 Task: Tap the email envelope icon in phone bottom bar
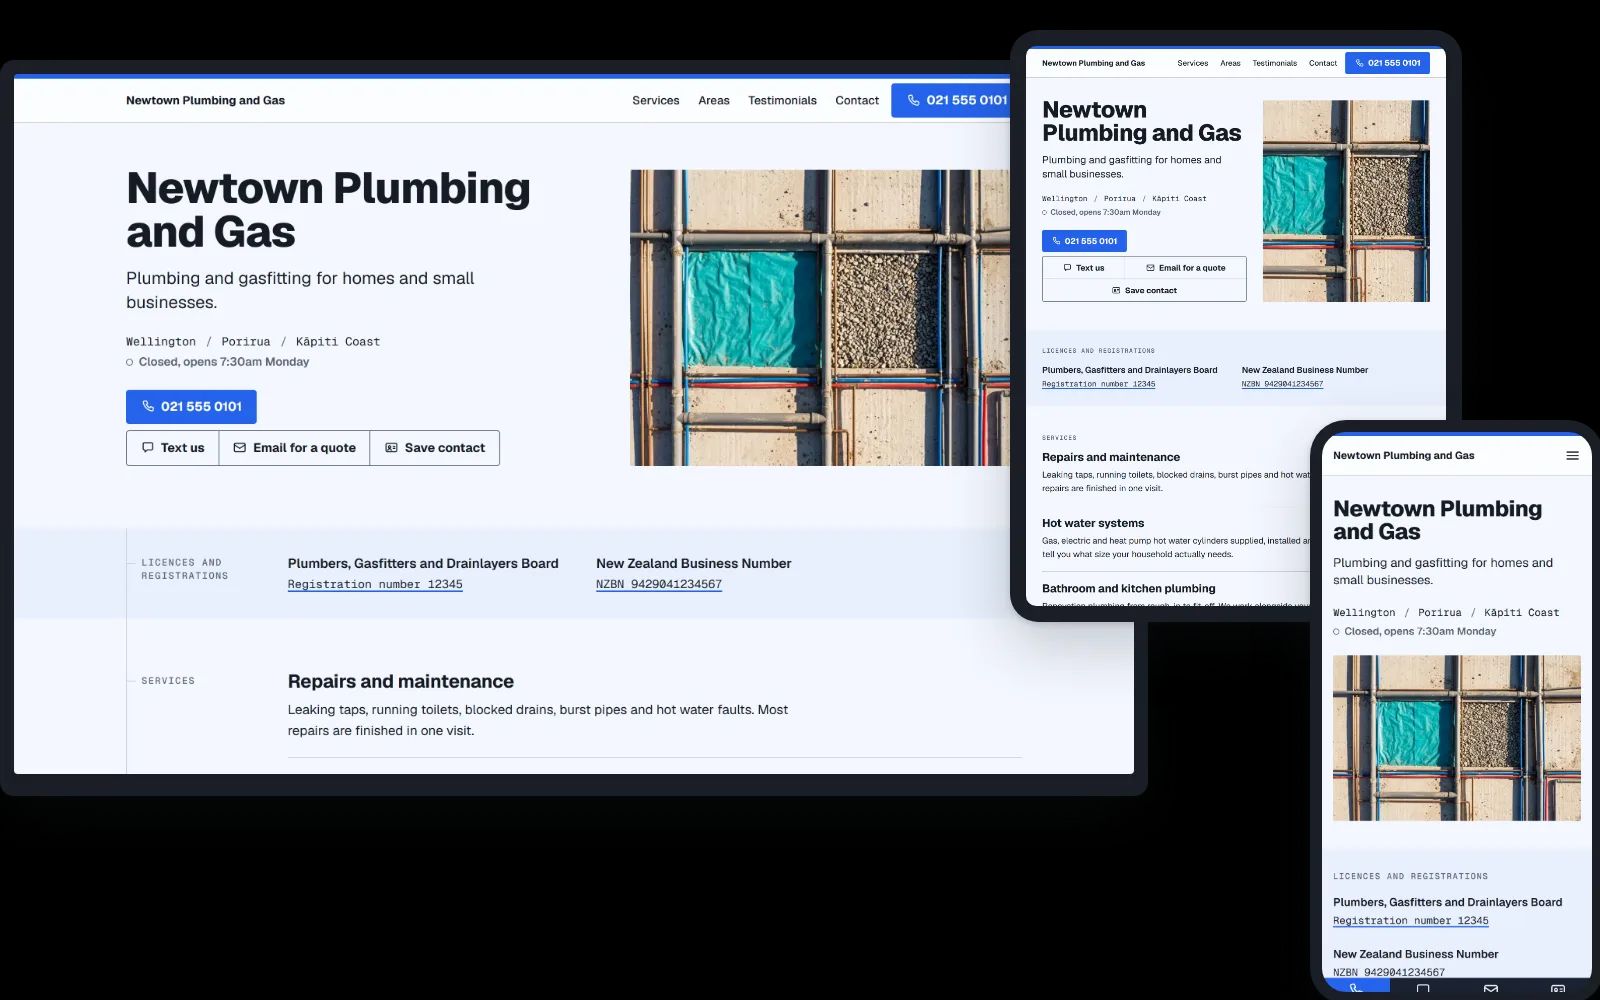point(1491,989)
